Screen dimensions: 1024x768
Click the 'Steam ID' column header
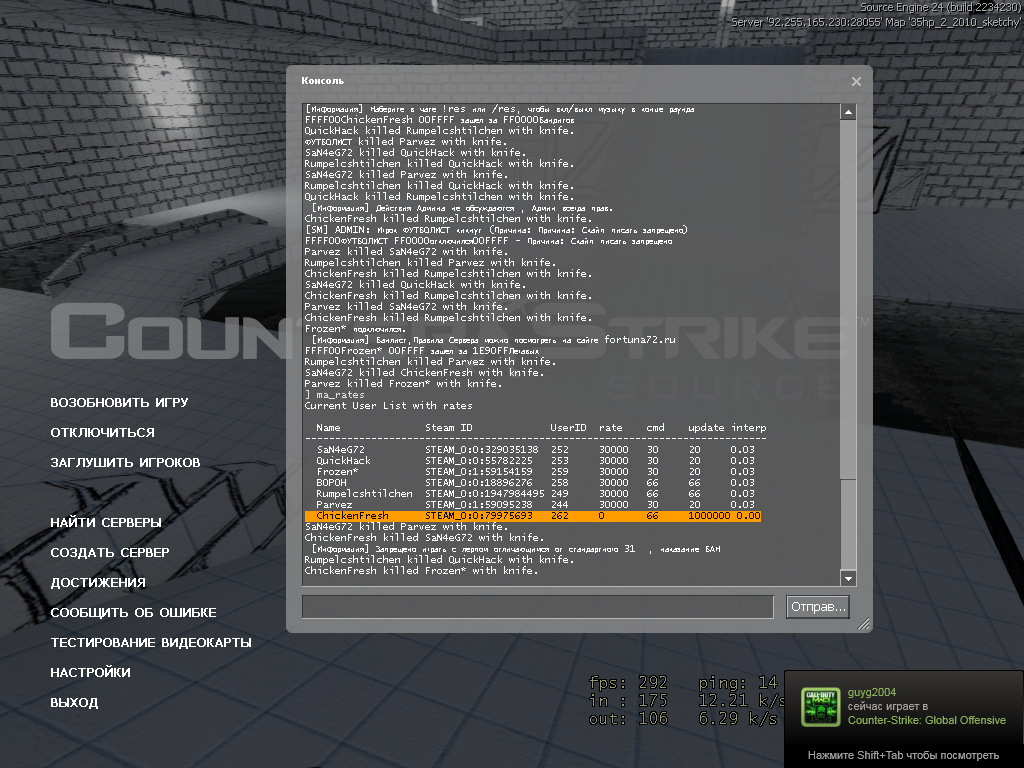point(449,428)
